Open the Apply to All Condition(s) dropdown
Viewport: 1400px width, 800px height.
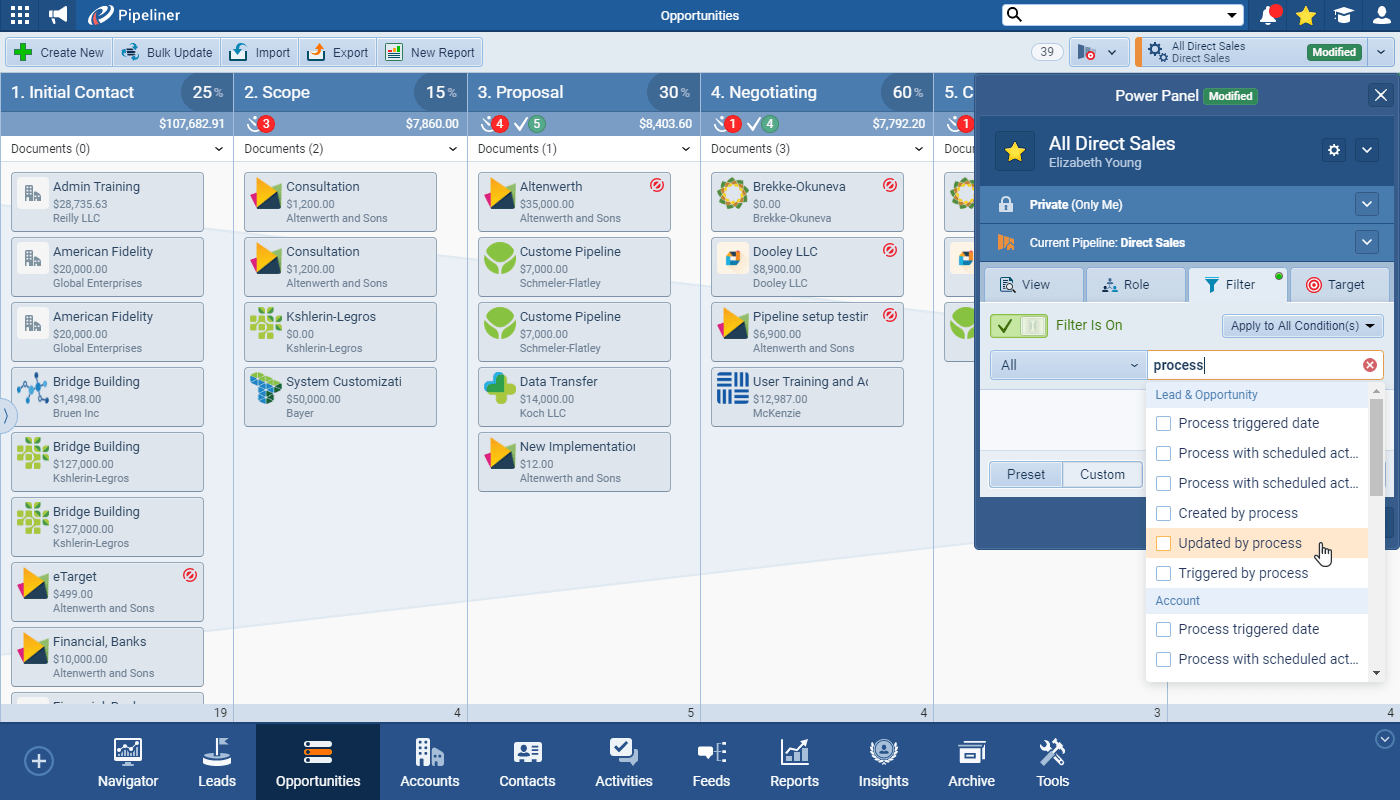pos(1302,325)
